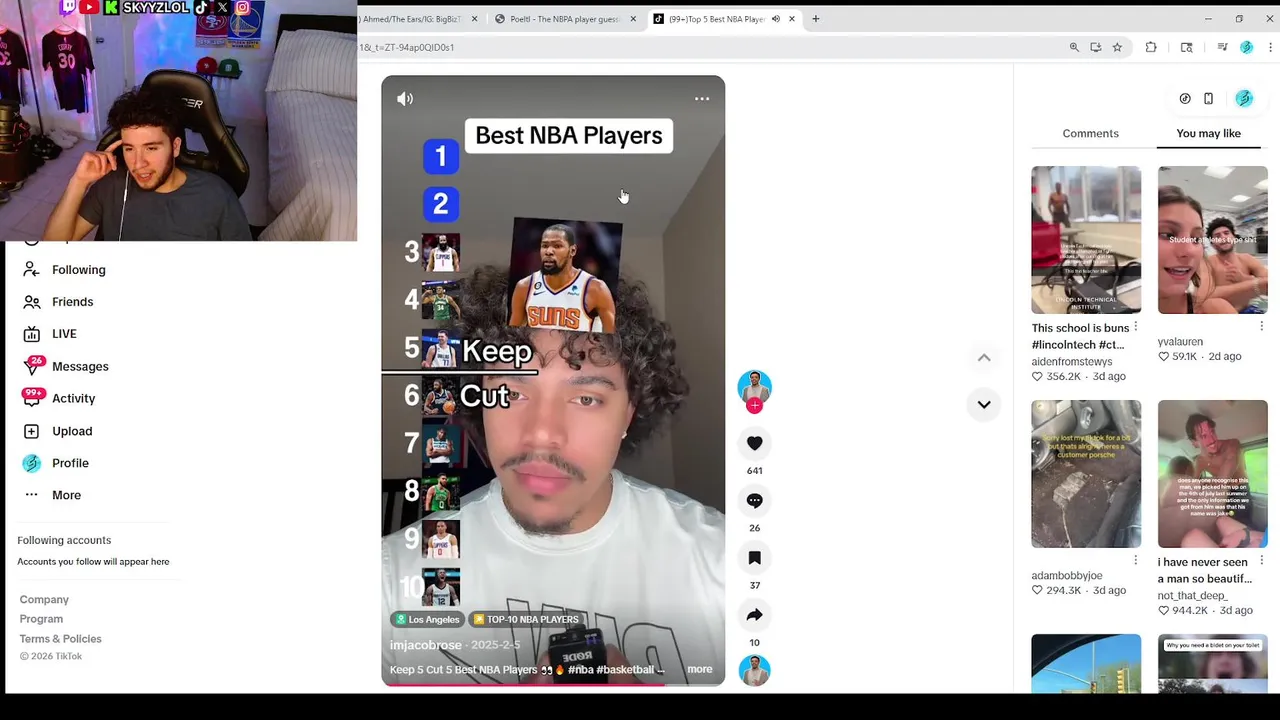Open Friends in the sidebar
Viewport: 1280px width, 720px height.
(72, 302)
